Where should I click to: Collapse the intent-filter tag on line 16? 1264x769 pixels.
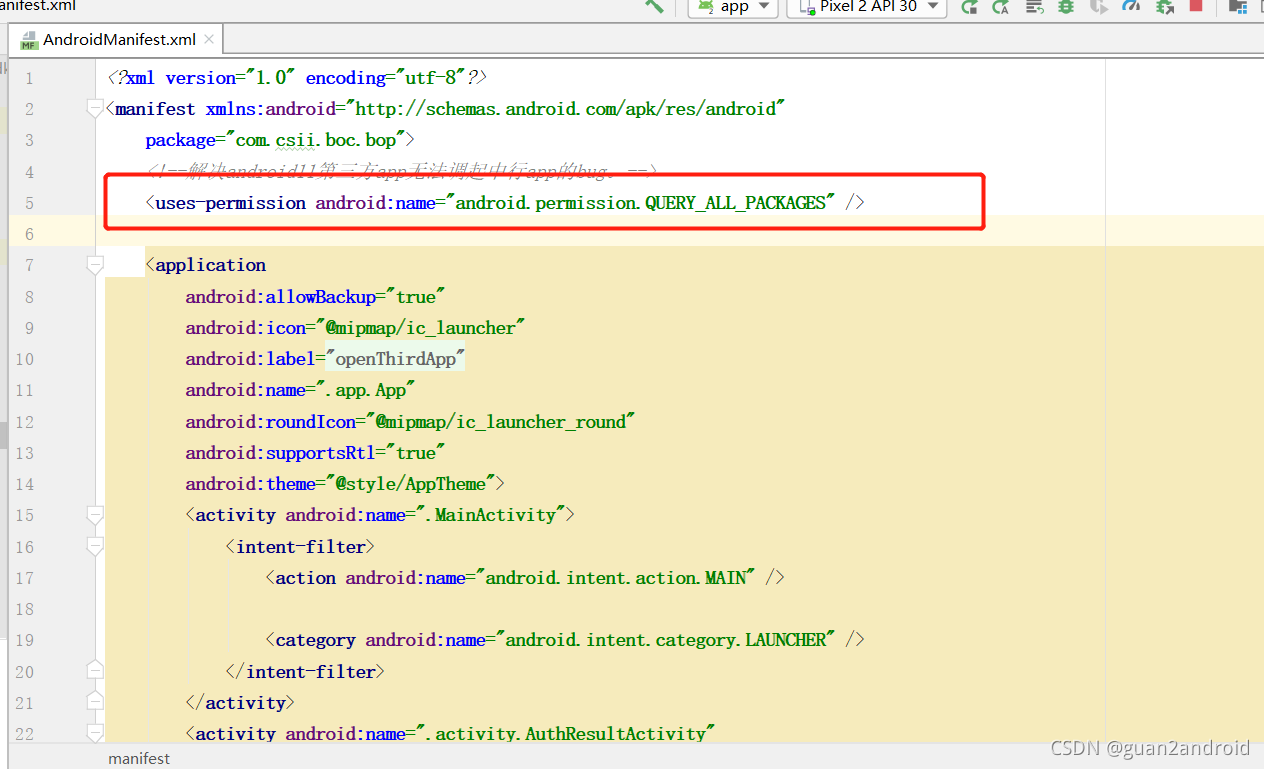coord(95,546)
